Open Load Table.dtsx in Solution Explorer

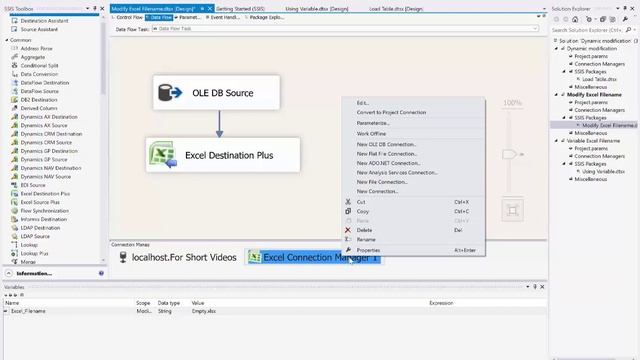tap(599, 79)
